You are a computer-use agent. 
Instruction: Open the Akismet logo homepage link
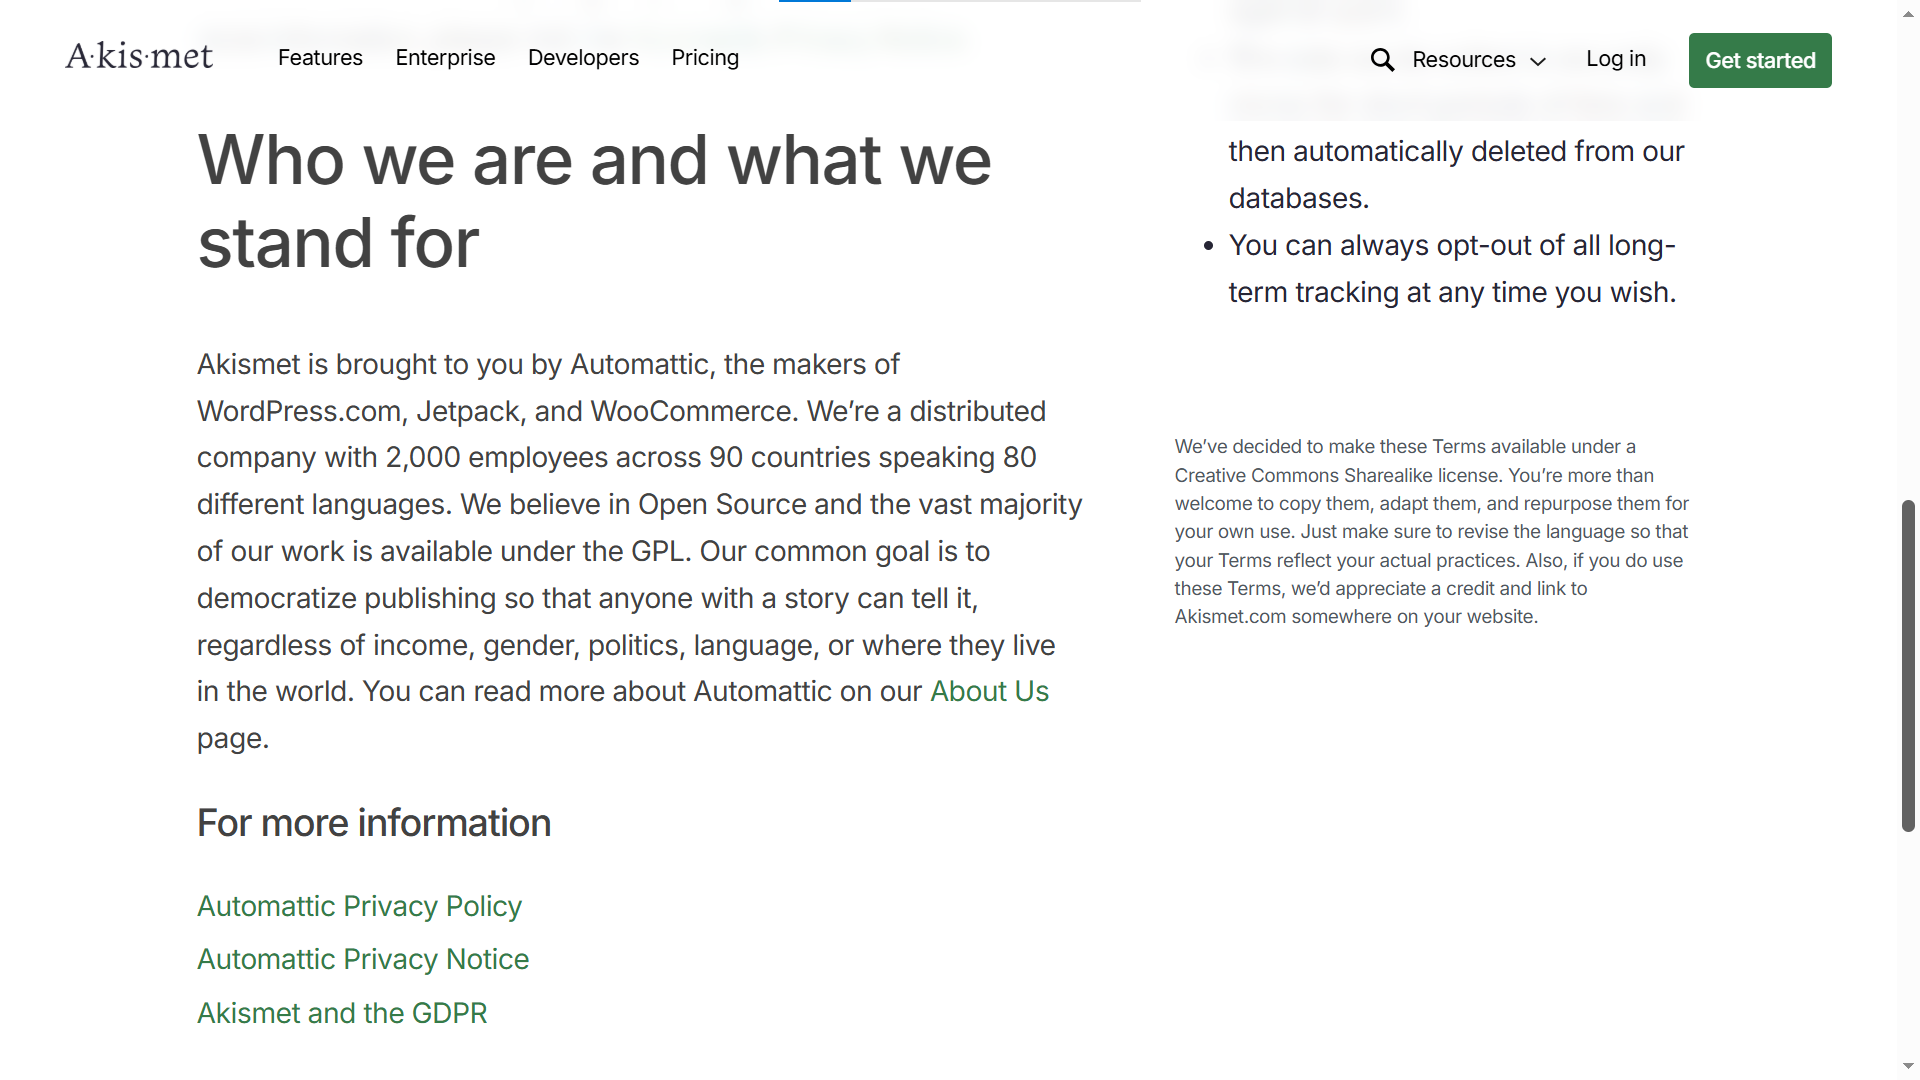click(139, 57)
